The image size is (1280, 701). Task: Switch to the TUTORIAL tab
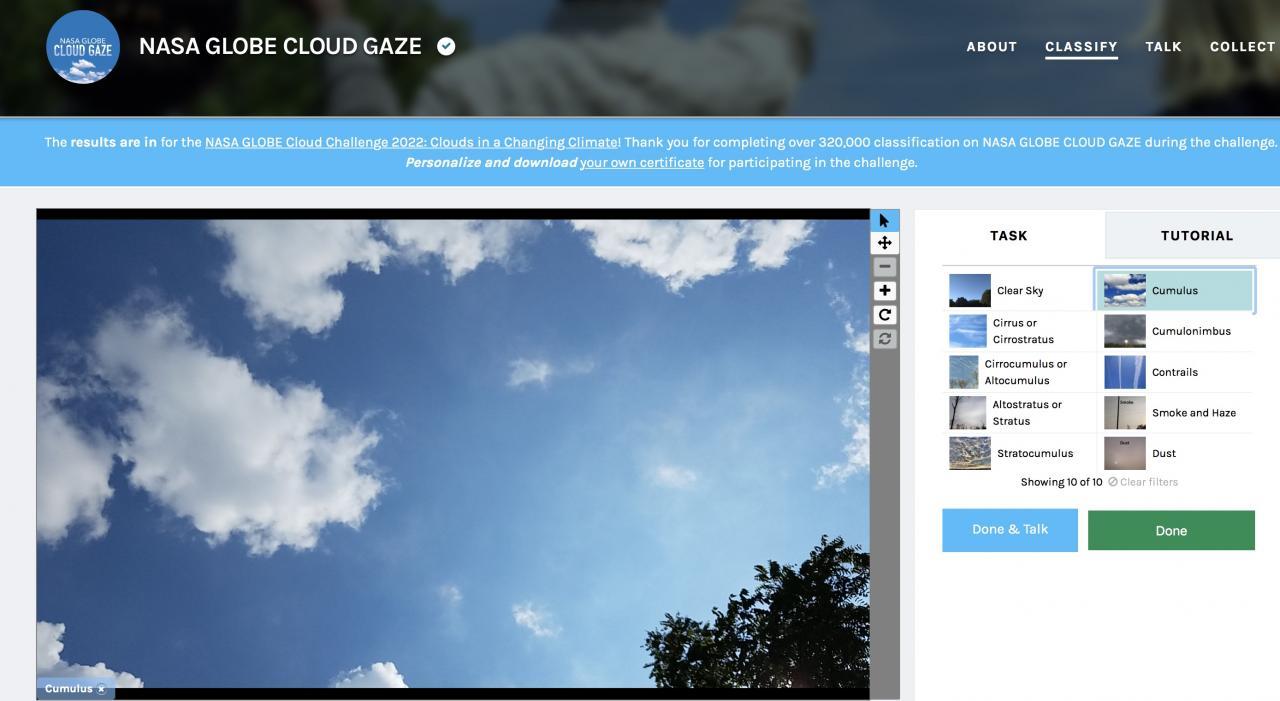[1196, 236]
